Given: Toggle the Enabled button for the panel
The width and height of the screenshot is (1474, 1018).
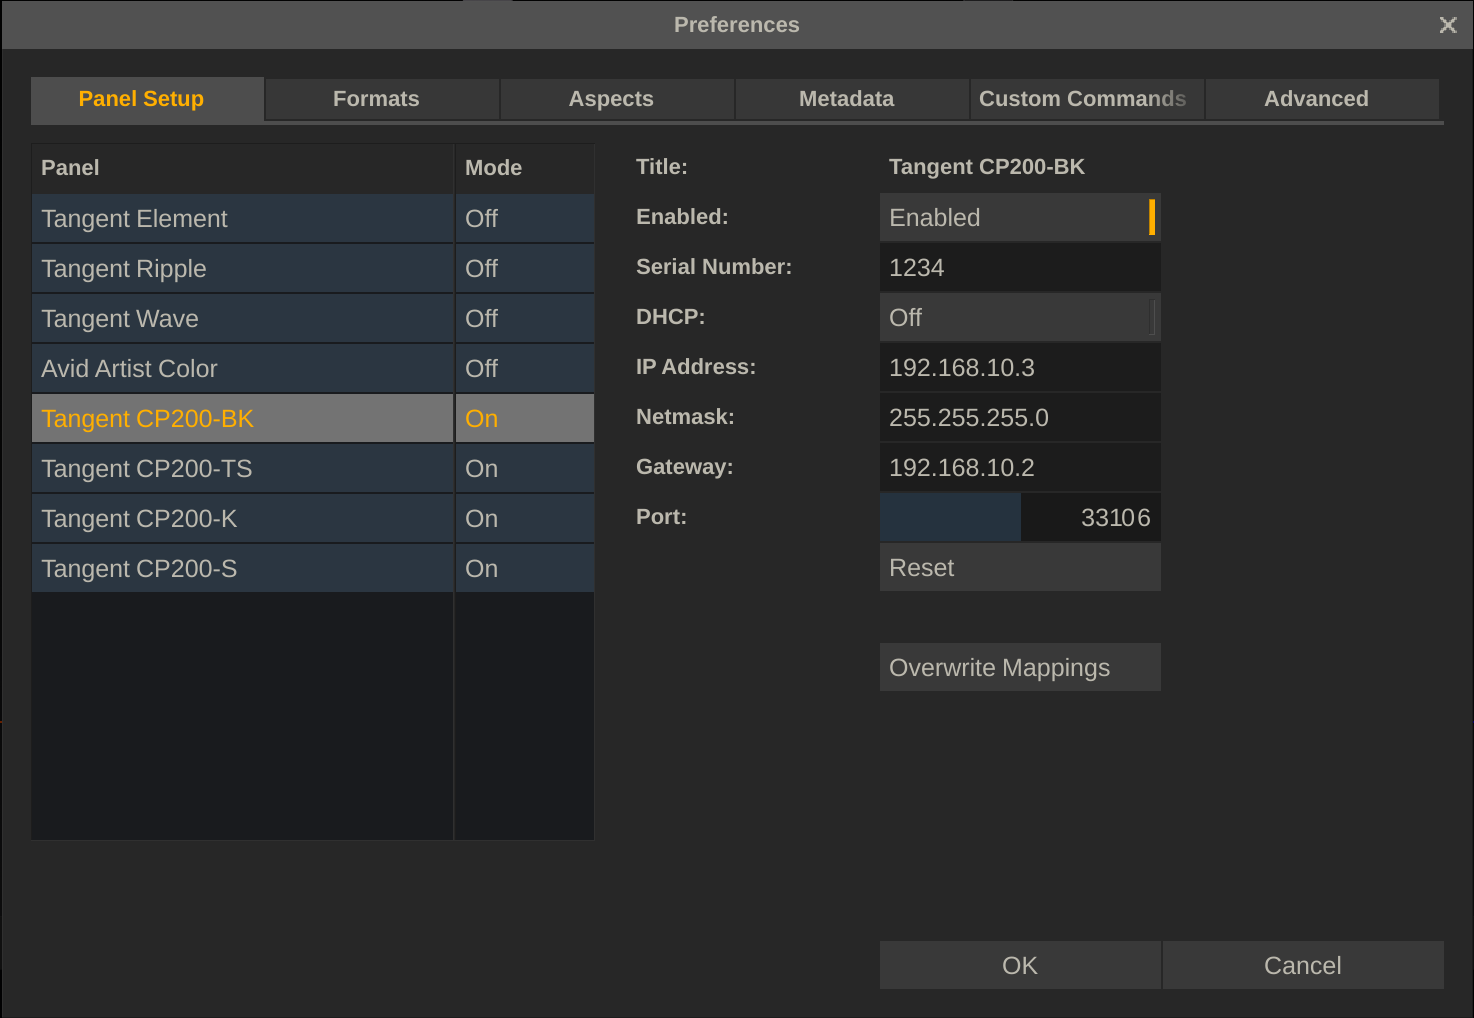Looking at the screenshot, I should [x=1020, y=217].
